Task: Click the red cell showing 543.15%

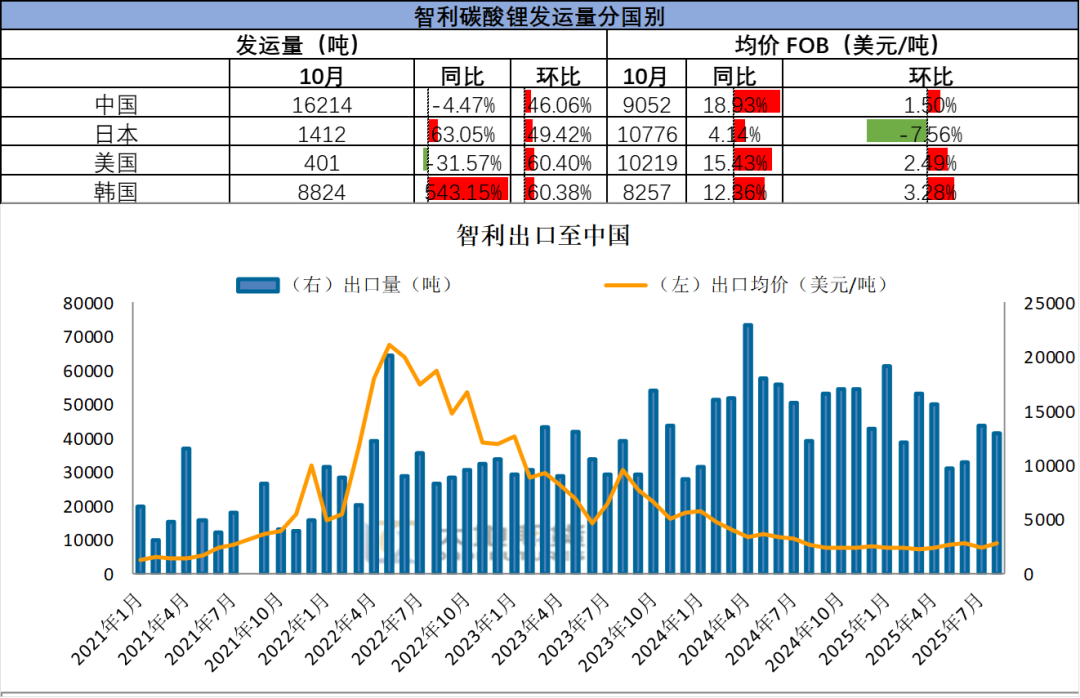Action: point(468,190)
